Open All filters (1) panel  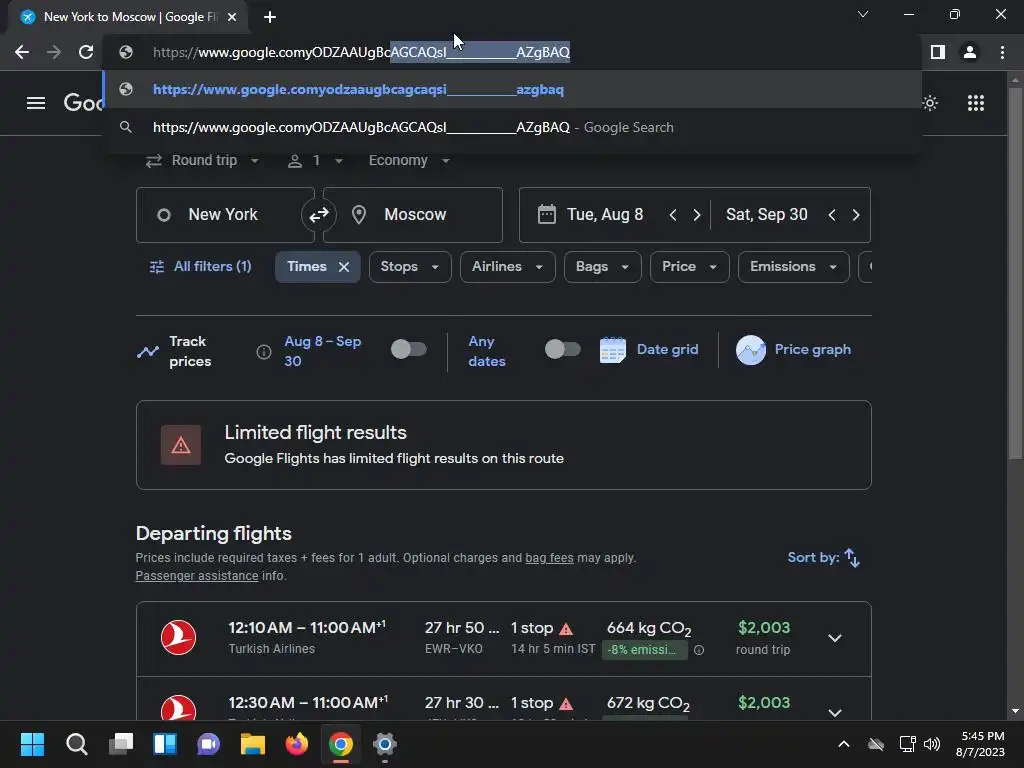(x=201, y=266)
